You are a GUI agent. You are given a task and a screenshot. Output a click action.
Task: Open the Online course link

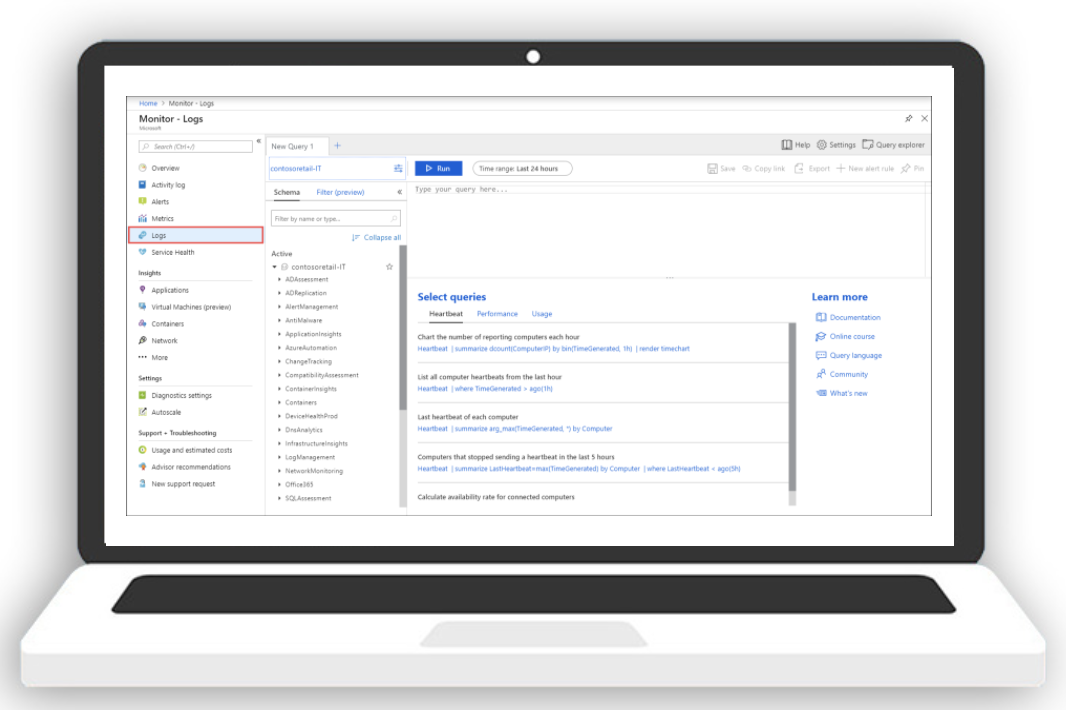845,337
